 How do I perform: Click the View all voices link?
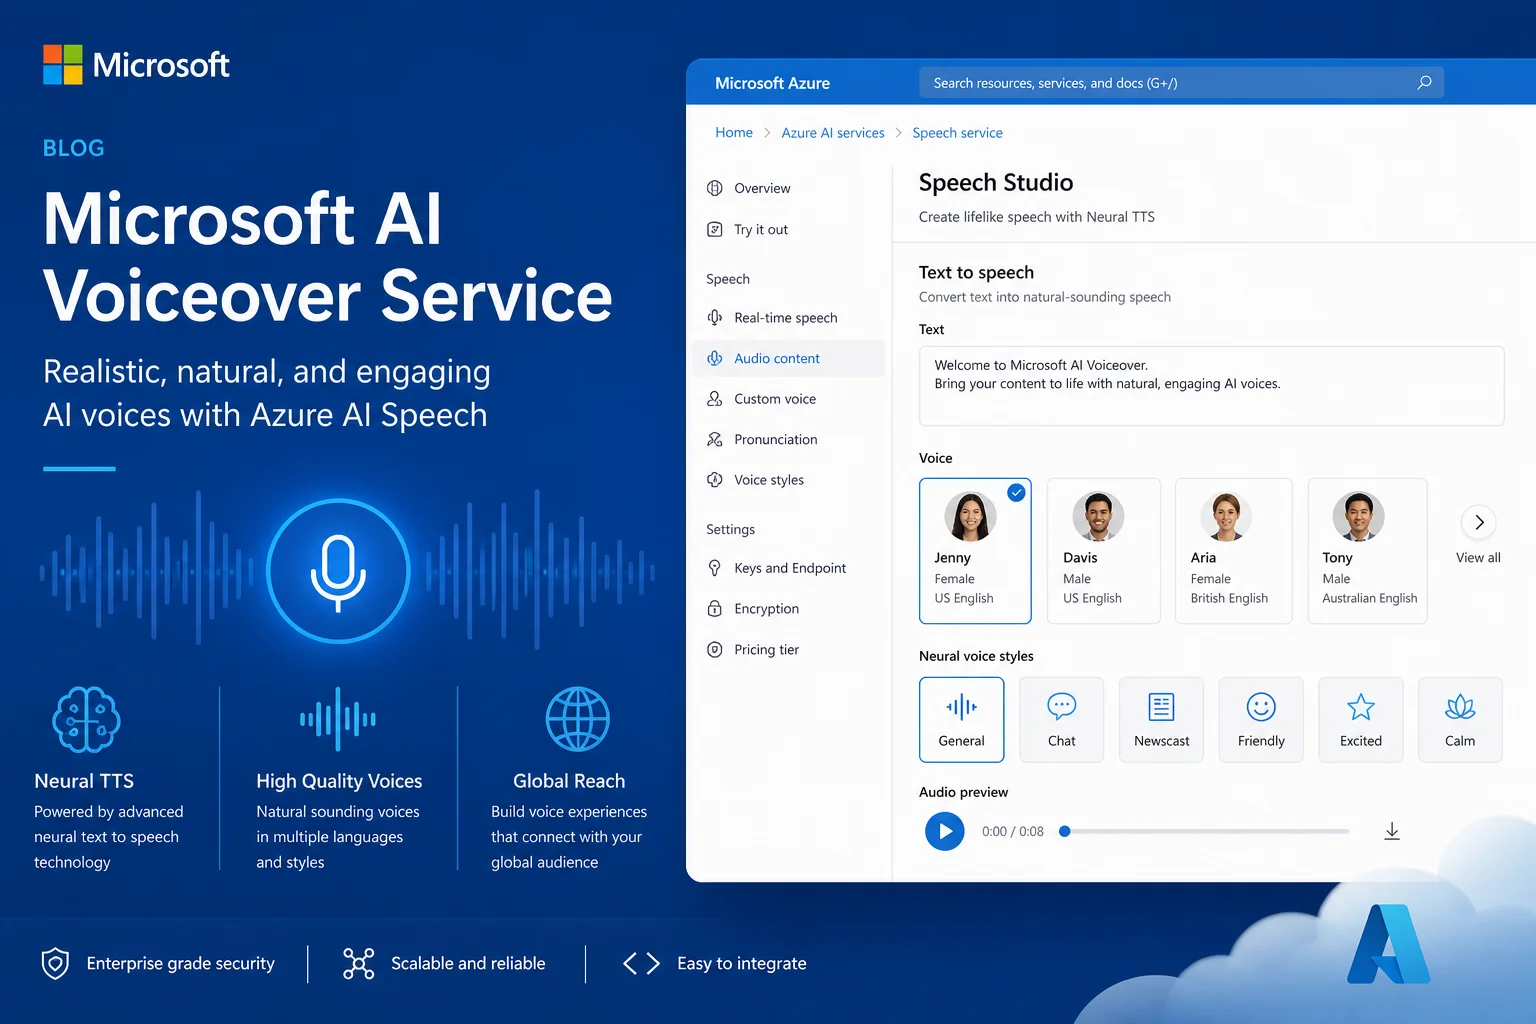pos(1478,558)
